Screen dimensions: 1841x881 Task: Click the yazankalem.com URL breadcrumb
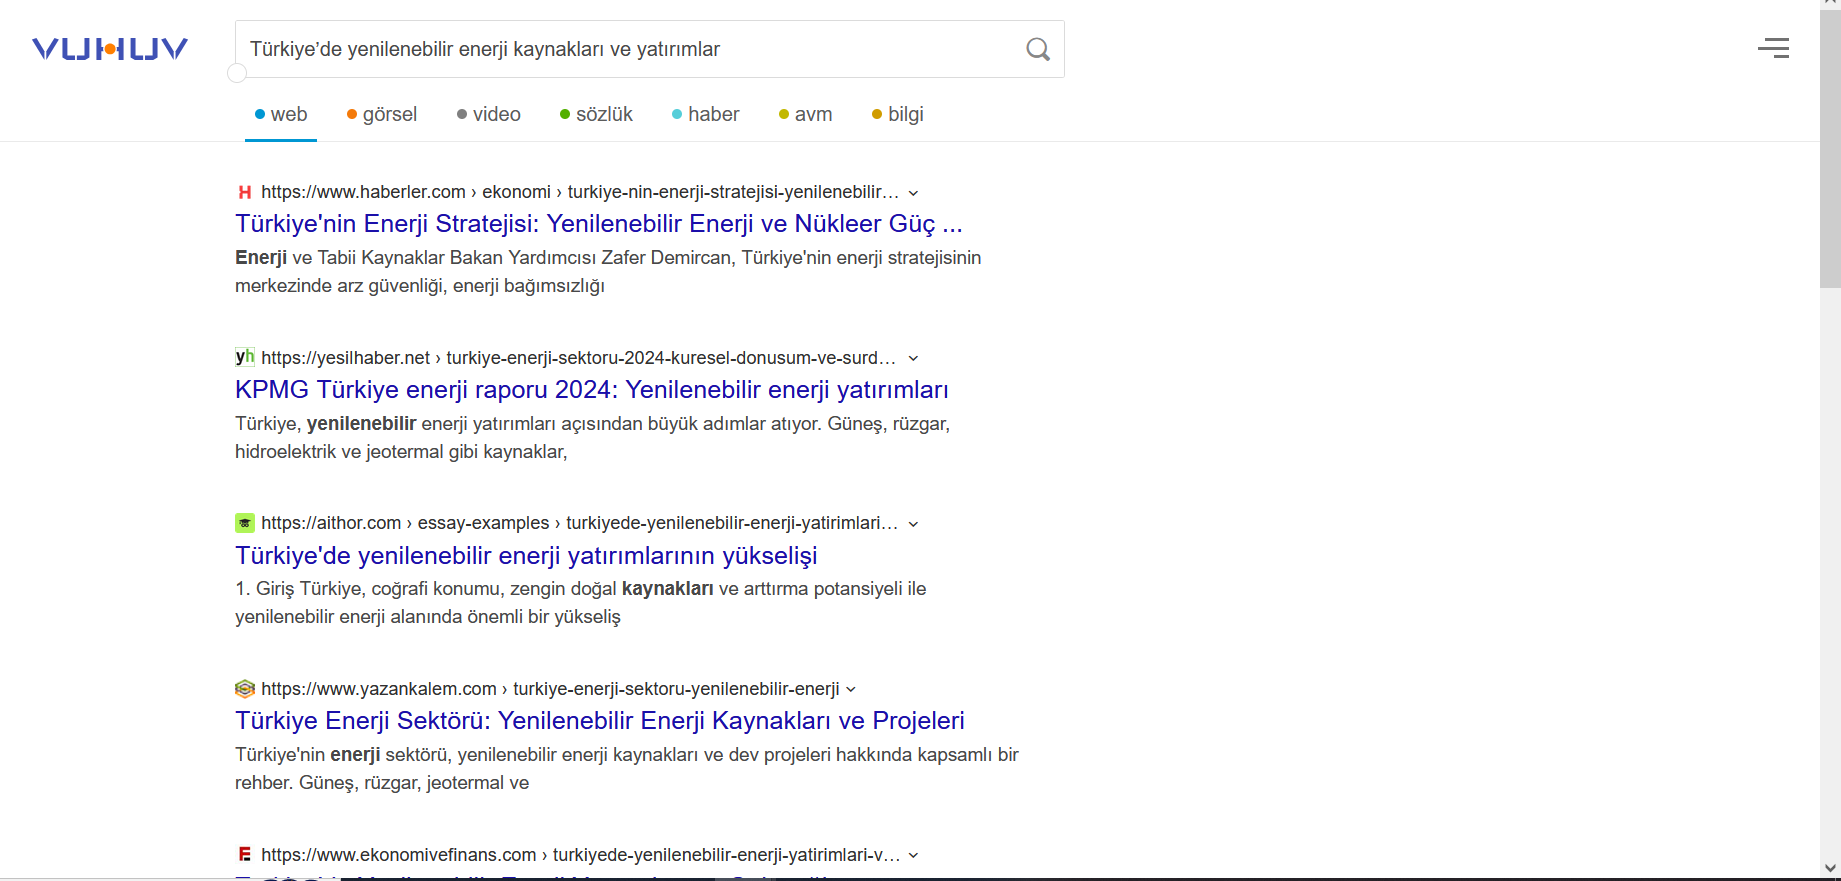coord(550,689)
